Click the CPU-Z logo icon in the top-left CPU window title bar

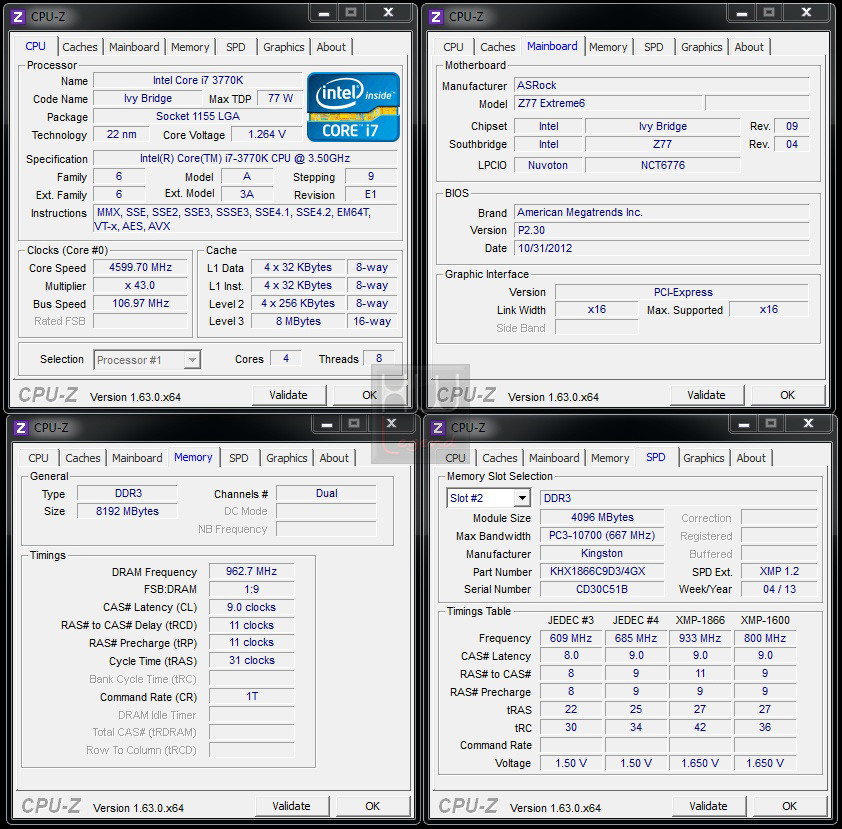coord(18,17)
